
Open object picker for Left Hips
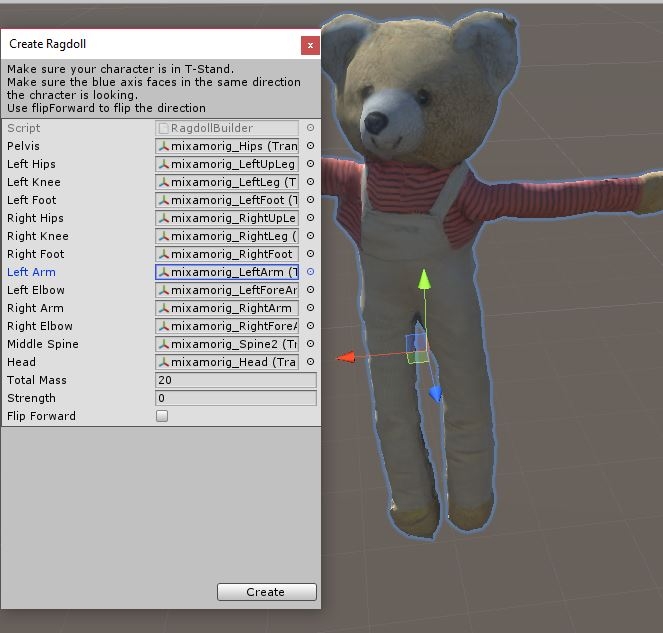click(x=310, y=164)
